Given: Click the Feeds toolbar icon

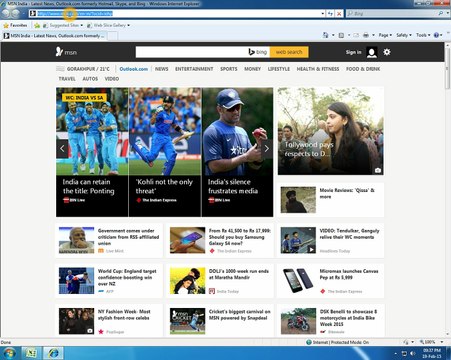Looking at the screenshot, I should tap(341, 35).
